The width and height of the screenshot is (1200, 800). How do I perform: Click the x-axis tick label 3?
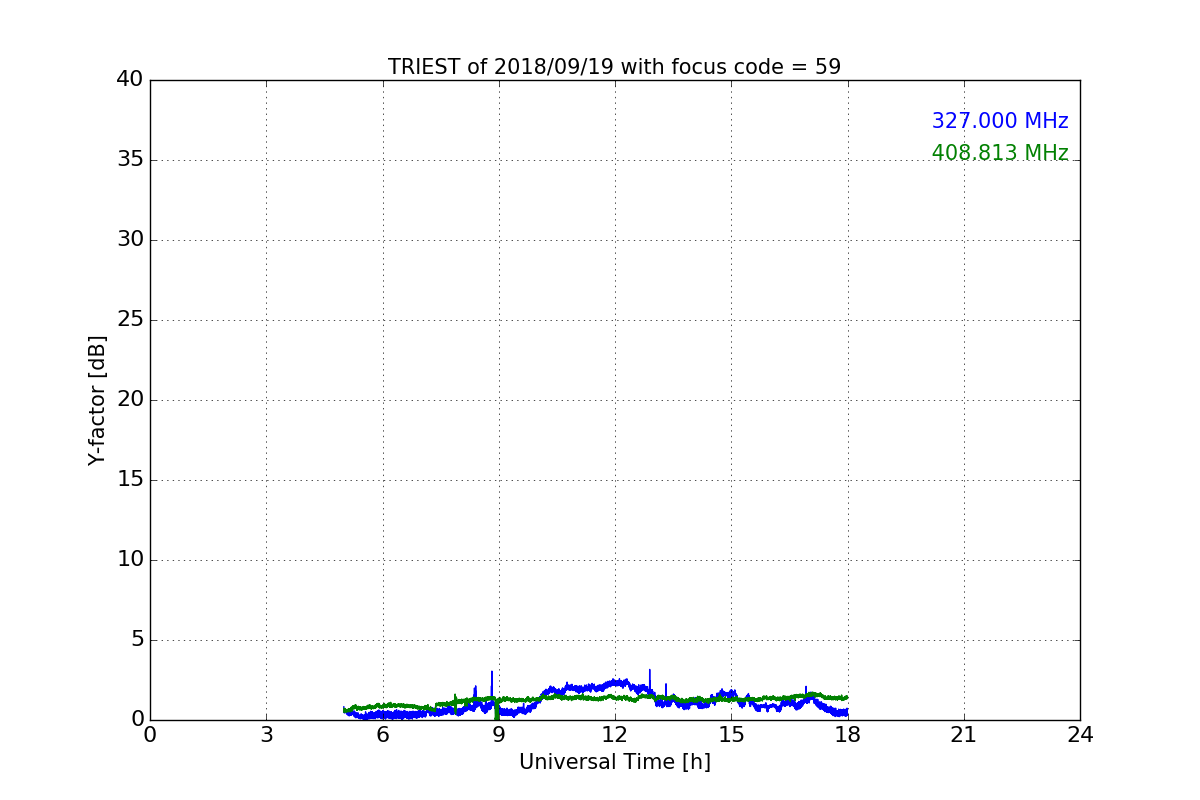tap(266, 735)
